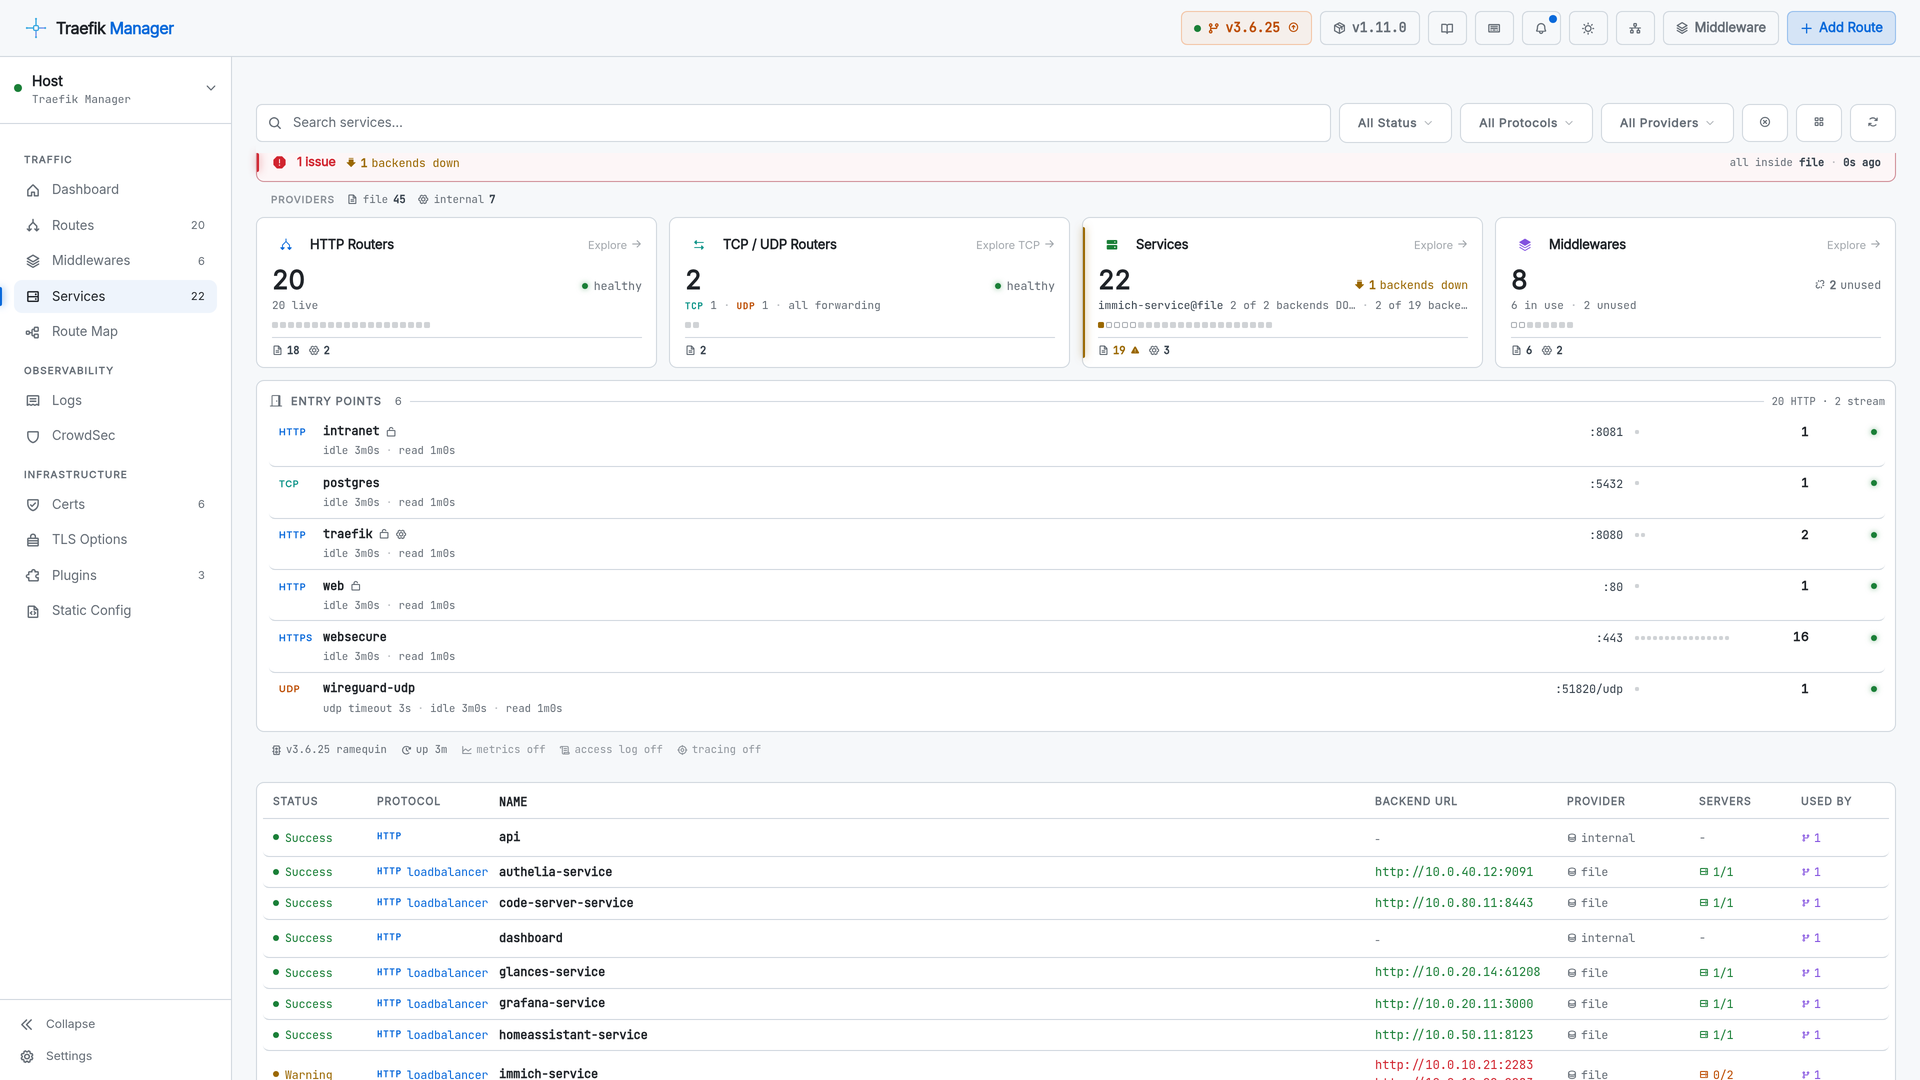This screenshot has width=1920, height=1080.
Task: Click the CrowdSec shield icon in sidebar
Action: pos(33,437)
